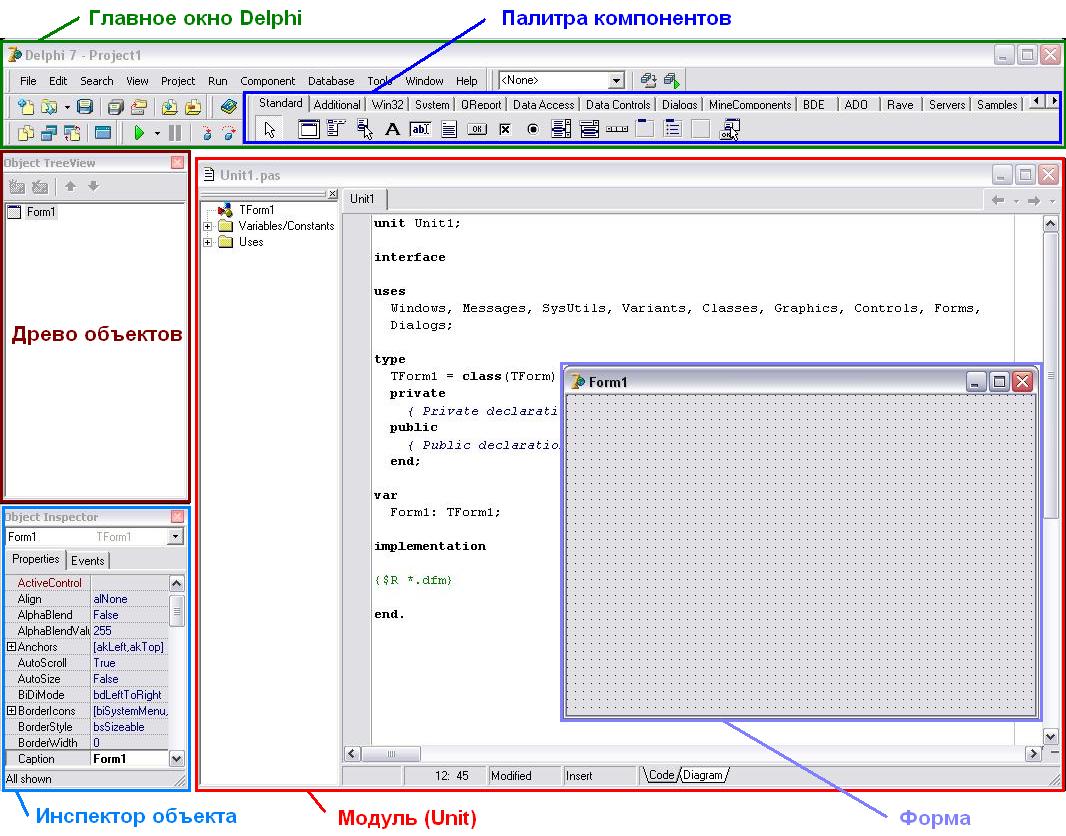Click Remove File from Project icon
The height and width of the screenshot is (836, 1066).
click(x=193, y=107)
